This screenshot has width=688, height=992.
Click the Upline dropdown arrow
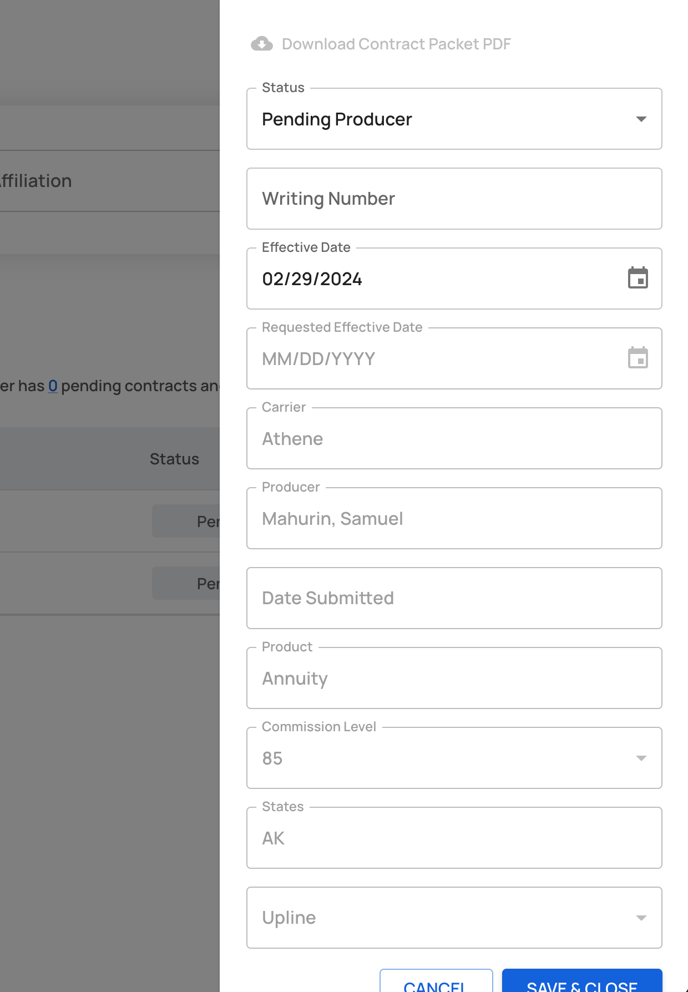[641, 918]
